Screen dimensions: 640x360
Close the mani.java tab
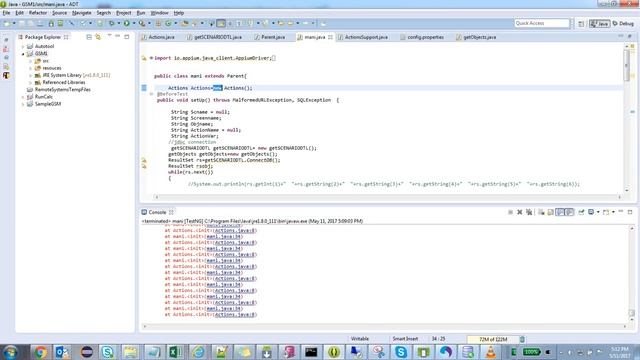[330, 37]
